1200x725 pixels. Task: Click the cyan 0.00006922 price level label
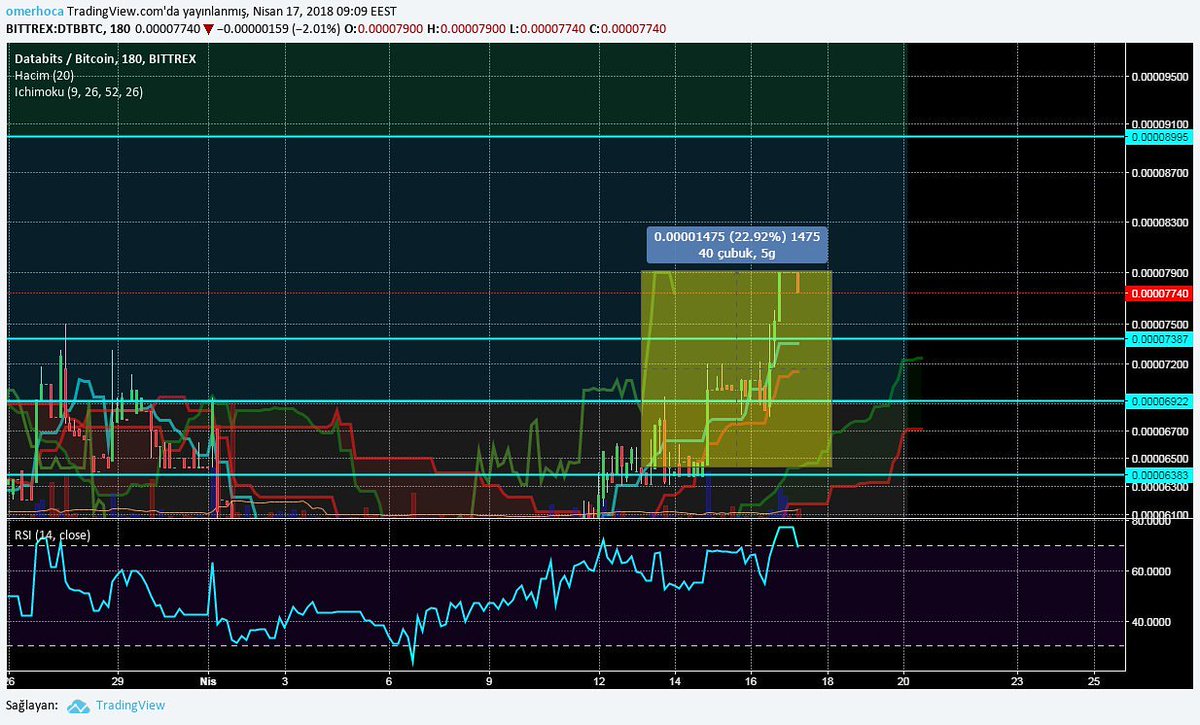[x=1162, y=402]
